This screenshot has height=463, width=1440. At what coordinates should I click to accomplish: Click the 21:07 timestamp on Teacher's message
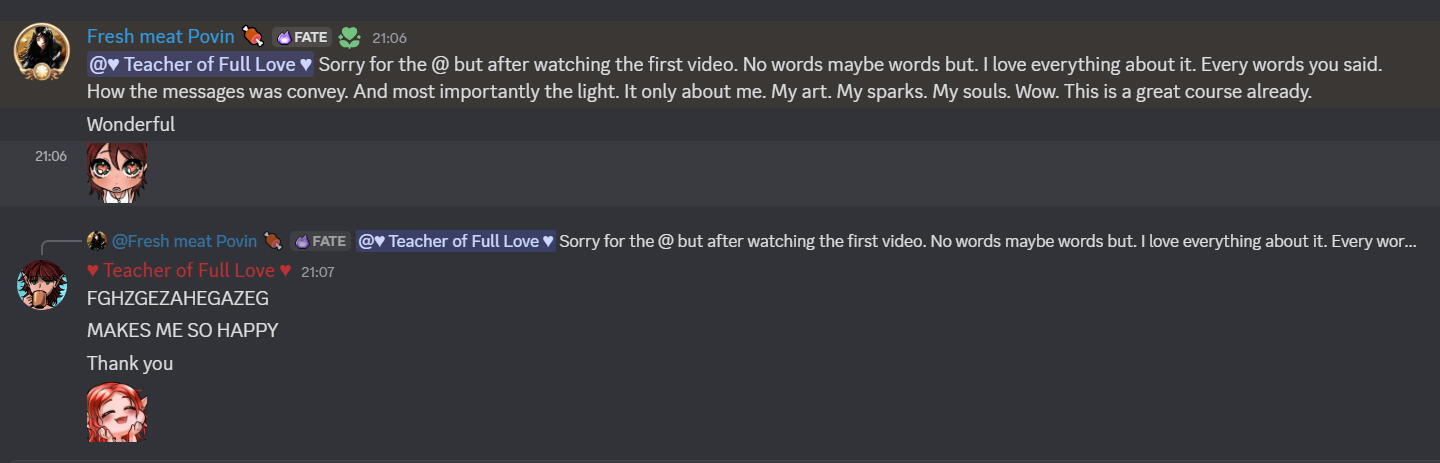click(x=318, y=271)
